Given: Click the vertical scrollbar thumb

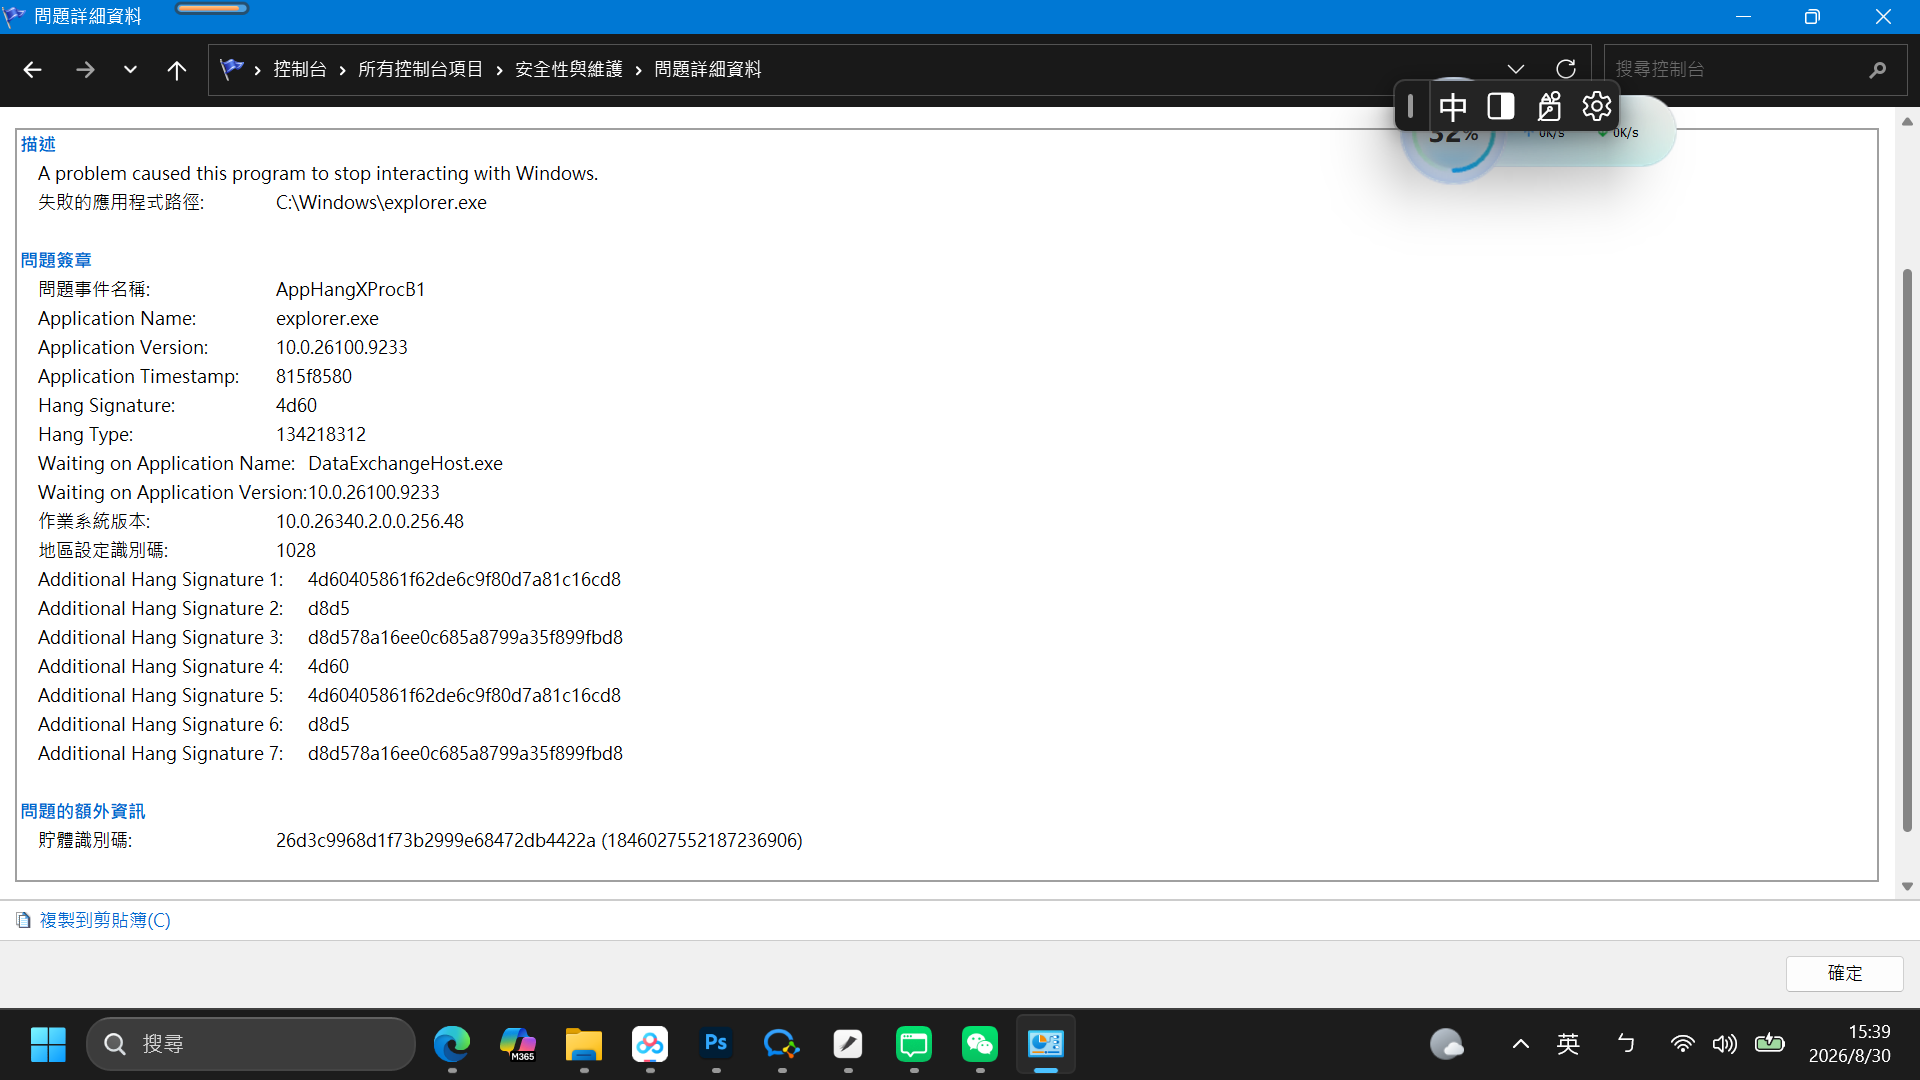Looking at the screenshot, I should click(1907, 550).
